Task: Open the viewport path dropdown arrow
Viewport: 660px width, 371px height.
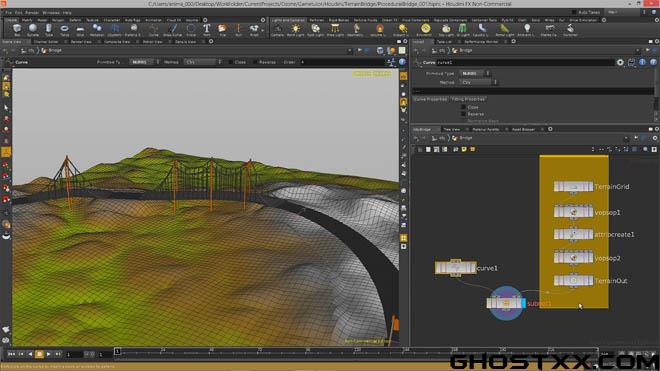Action: [349, 51]
